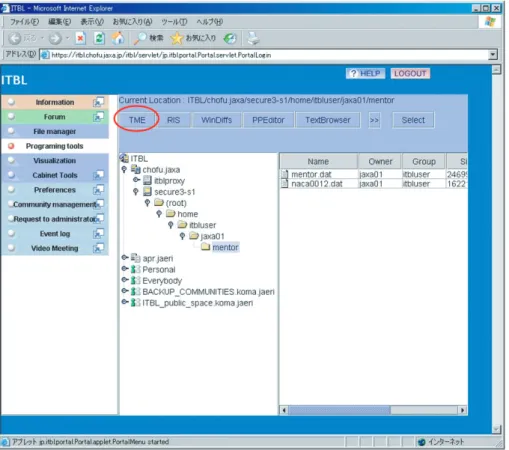509x450 pixels.
Task: Expand the apr.jaeri tree node
Action: [125, 258]
